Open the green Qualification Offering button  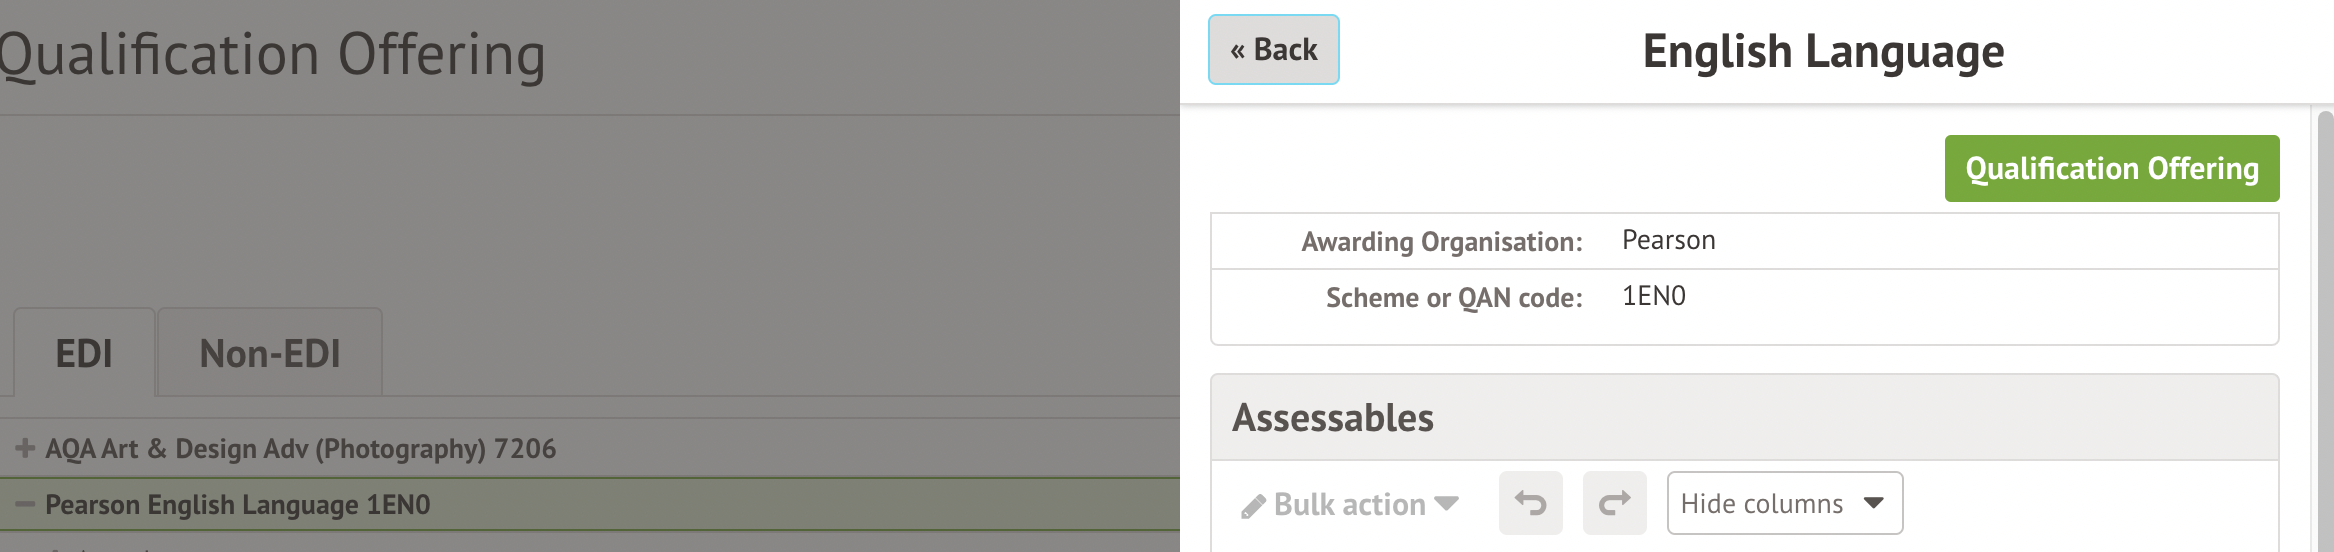coord(2111,169)
